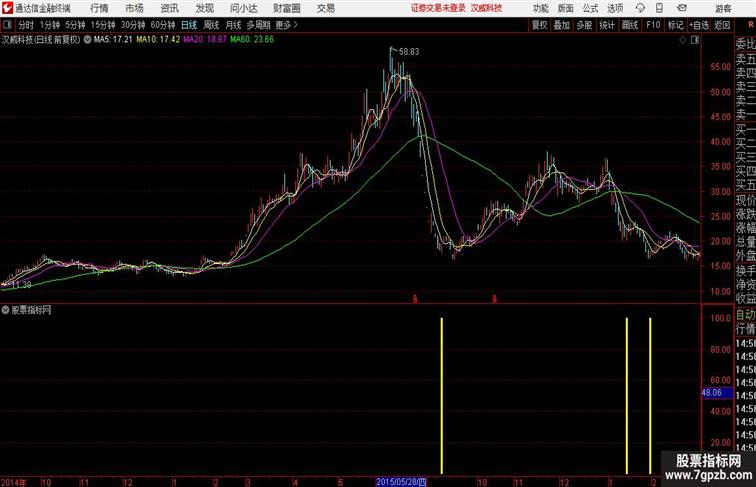Viewport: 756px width, 487px height.
Task: Expand the MA indicator settings circle icon
Action: pyautogui.click(x=87, y=40)
